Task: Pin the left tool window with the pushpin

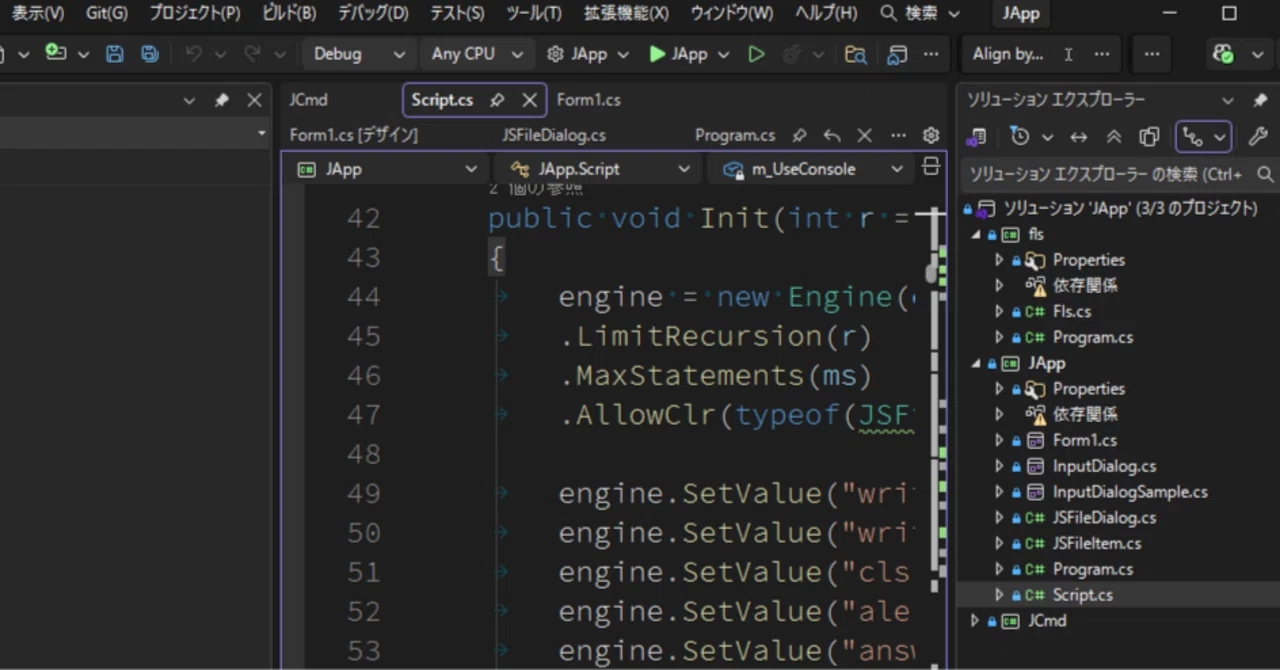Action: [x=222, y=100]
